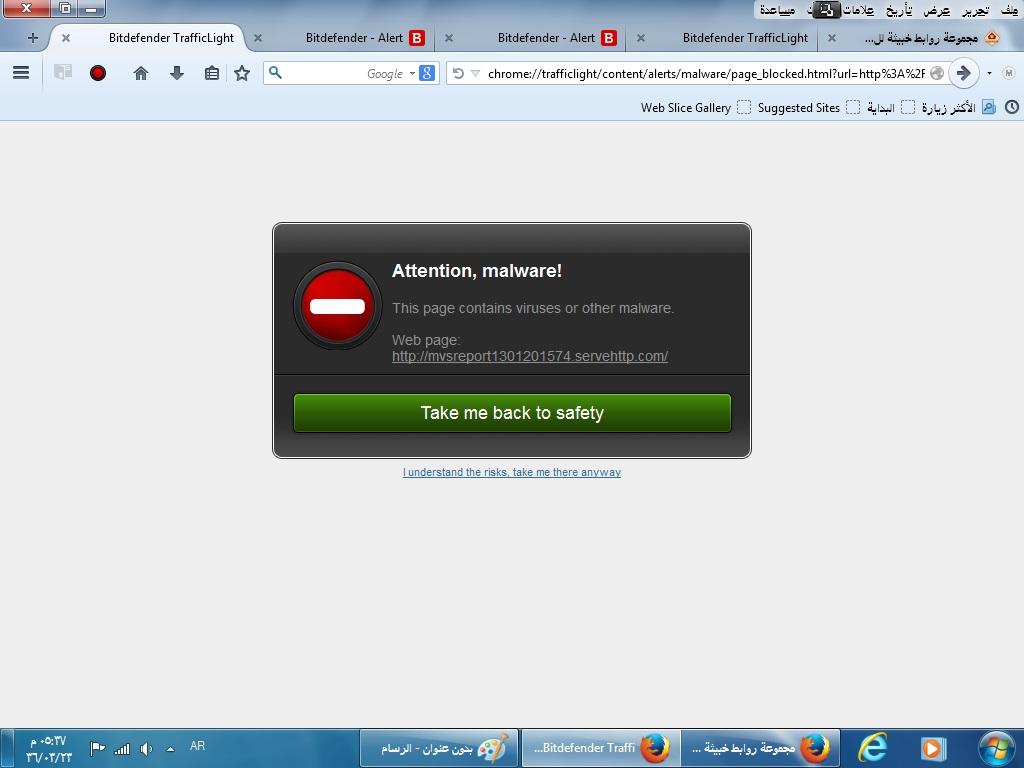Open the البداية bookmark
The width and height of the screenshot is (1024, 768).
pos(890,108)
